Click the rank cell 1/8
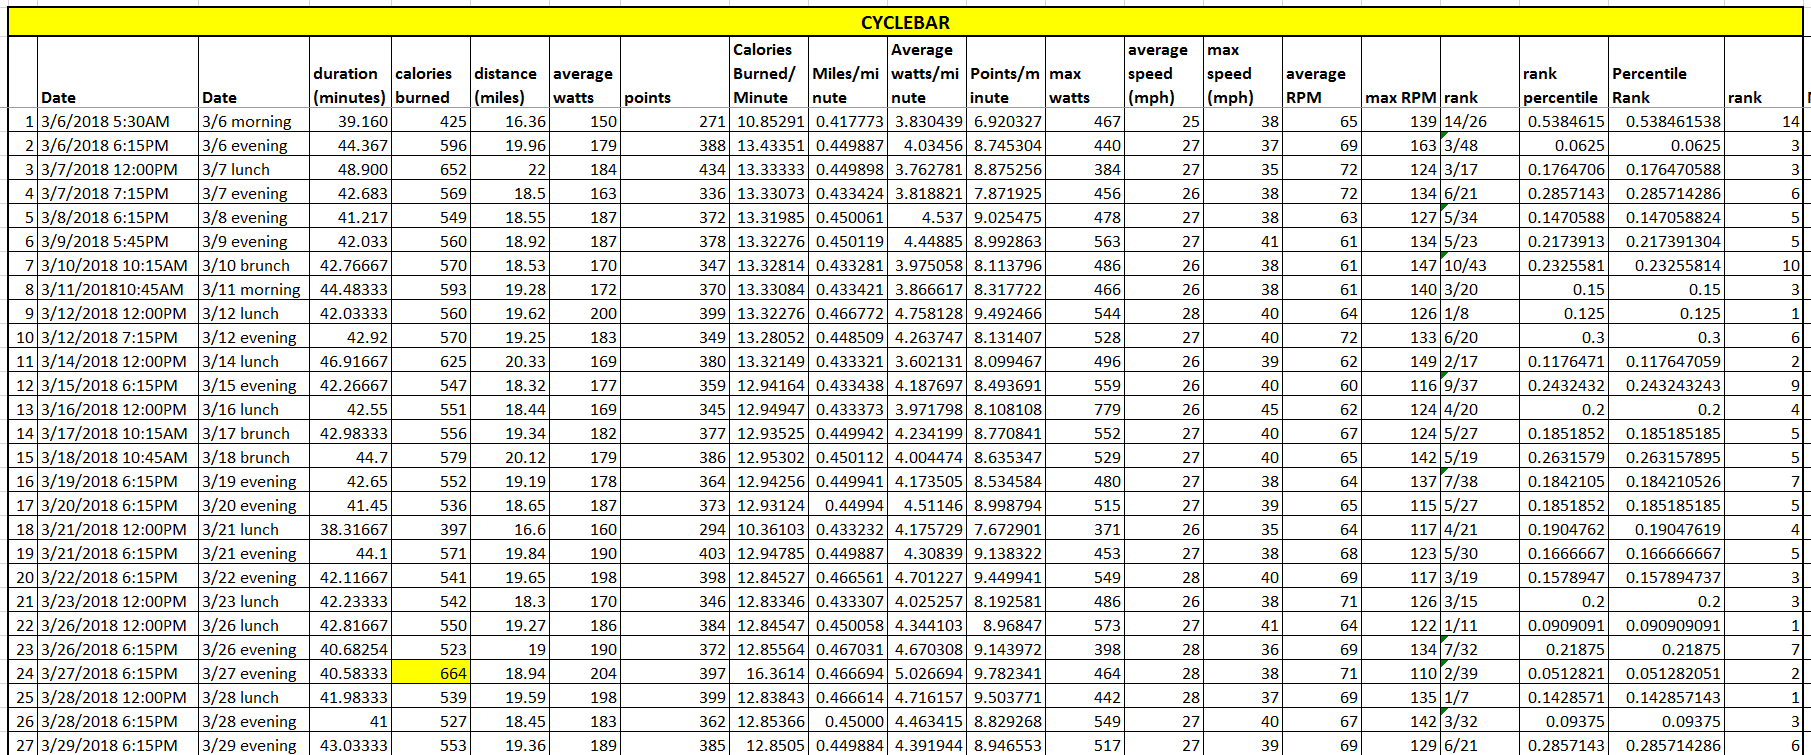Viewport: 1811px width, 755px height. (x=1479, y=313)
